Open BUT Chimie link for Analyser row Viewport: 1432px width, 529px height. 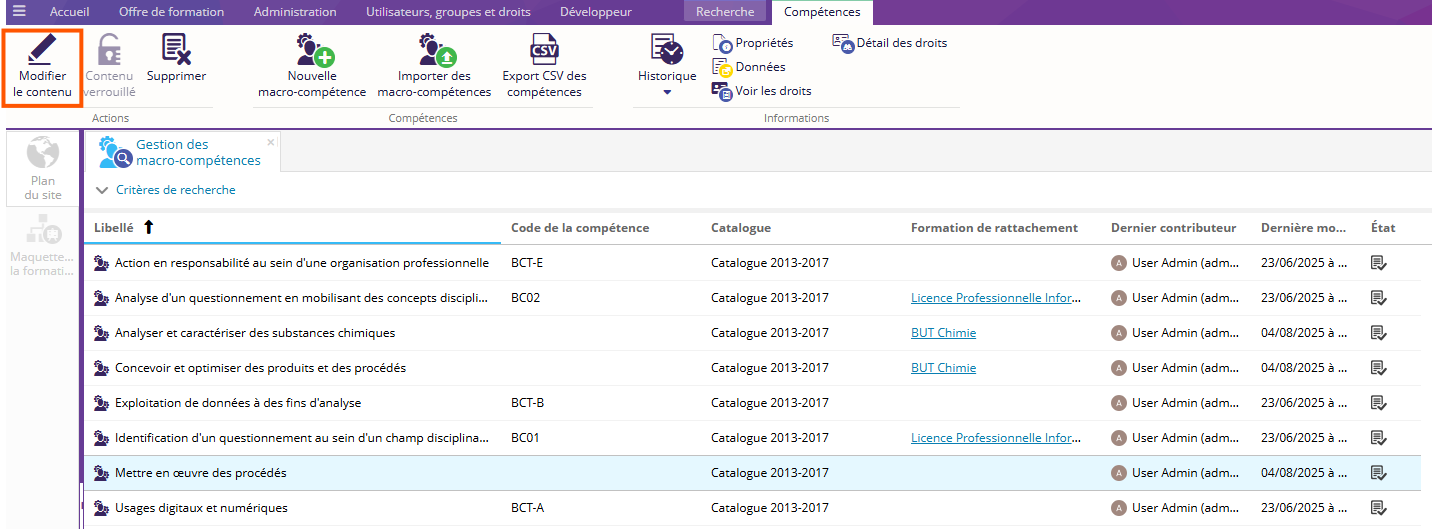[x=943, y=333]
